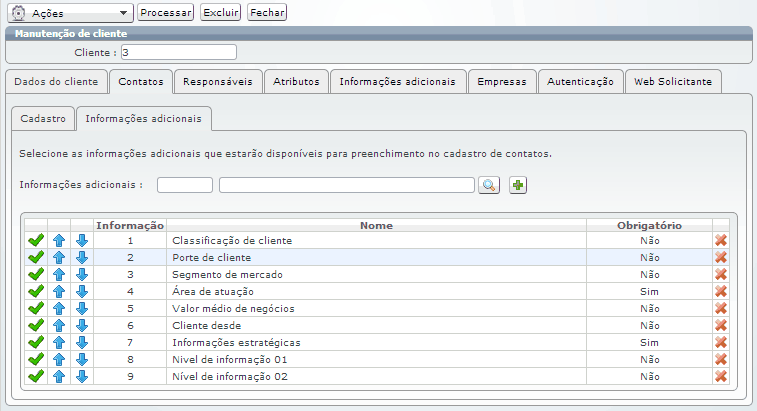Click the Fechar button
757x411 pixels.
(266, 13)
